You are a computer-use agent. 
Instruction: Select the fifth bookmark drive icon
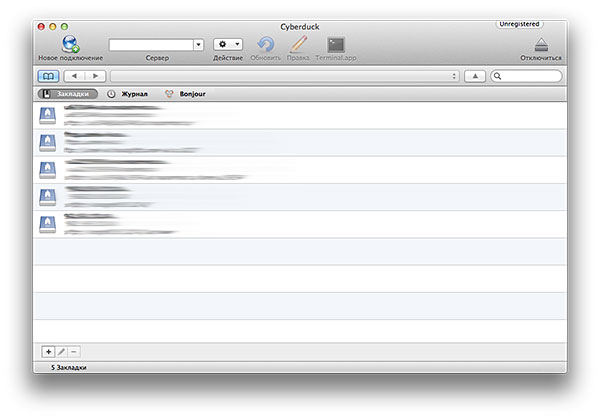[x=47, y=224]
